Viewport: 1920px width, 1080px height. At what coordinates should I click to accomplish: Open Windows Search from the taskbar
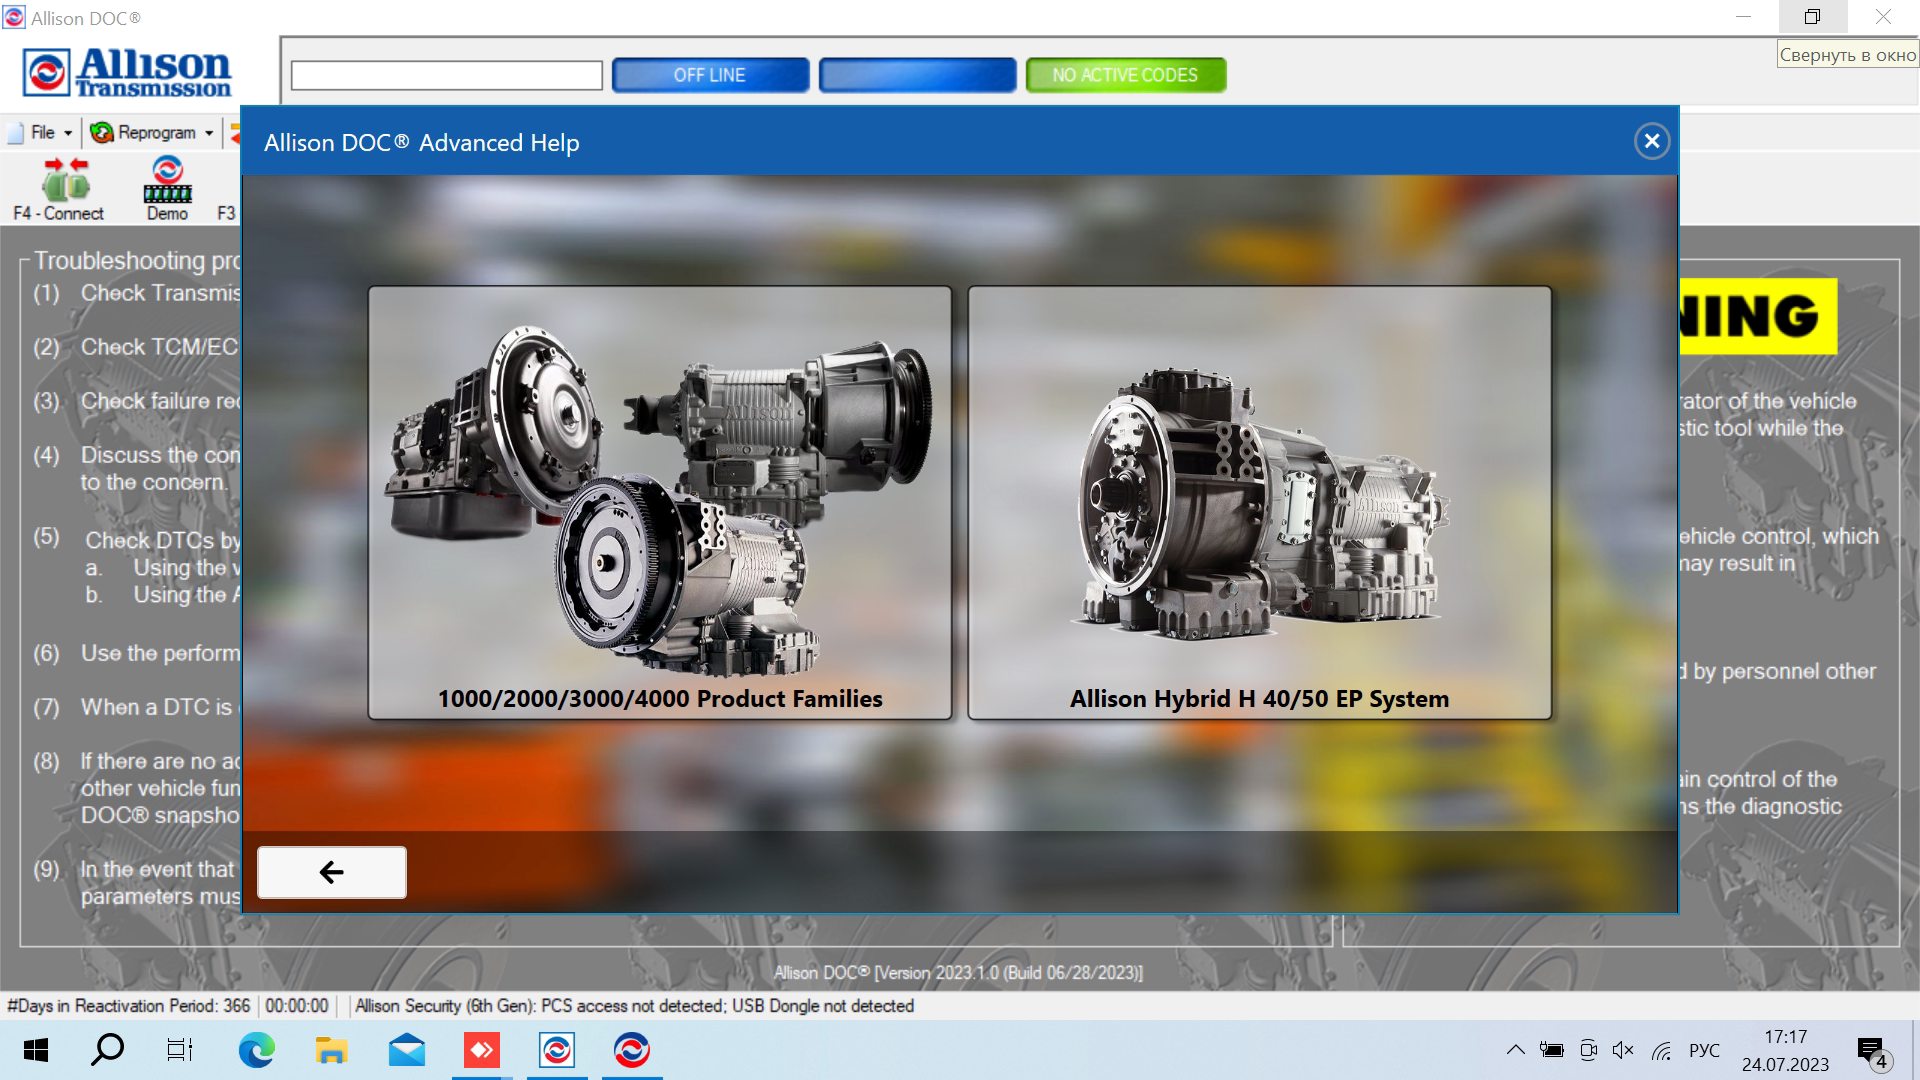coord(107,1050)
